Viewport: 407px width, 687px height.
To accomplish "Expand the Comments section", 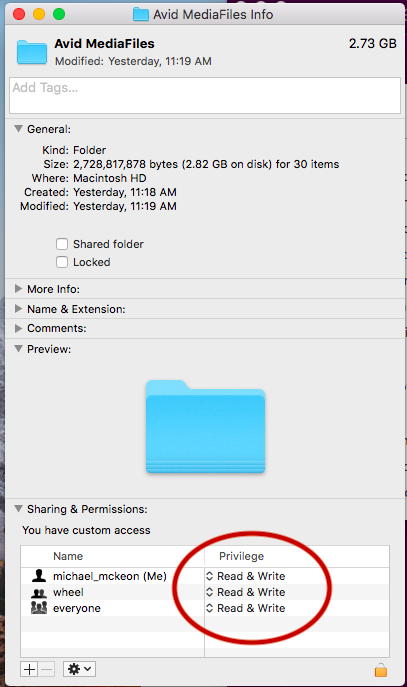I will pos(18,328).
